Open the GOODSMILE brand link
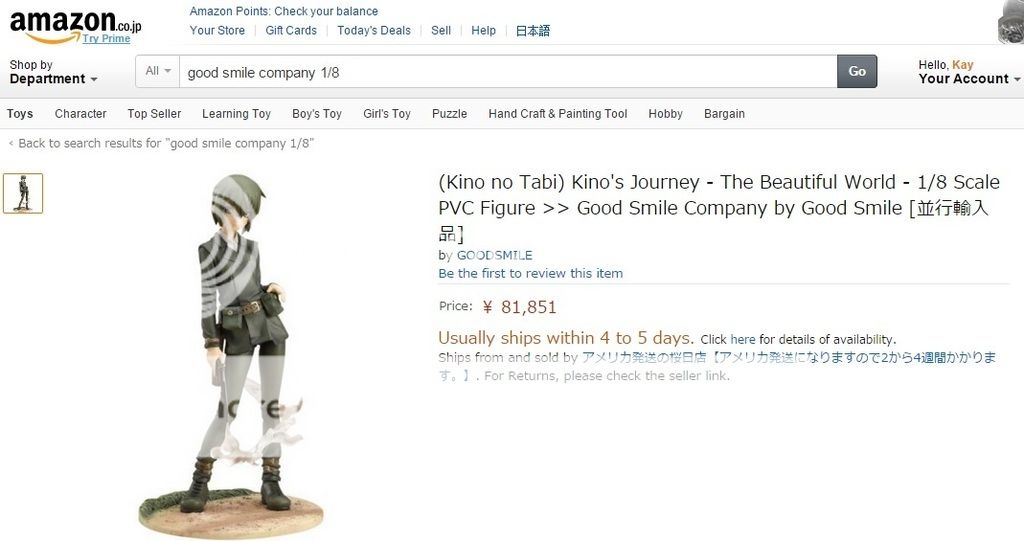The image size is (1024, 541). (494, 255)
